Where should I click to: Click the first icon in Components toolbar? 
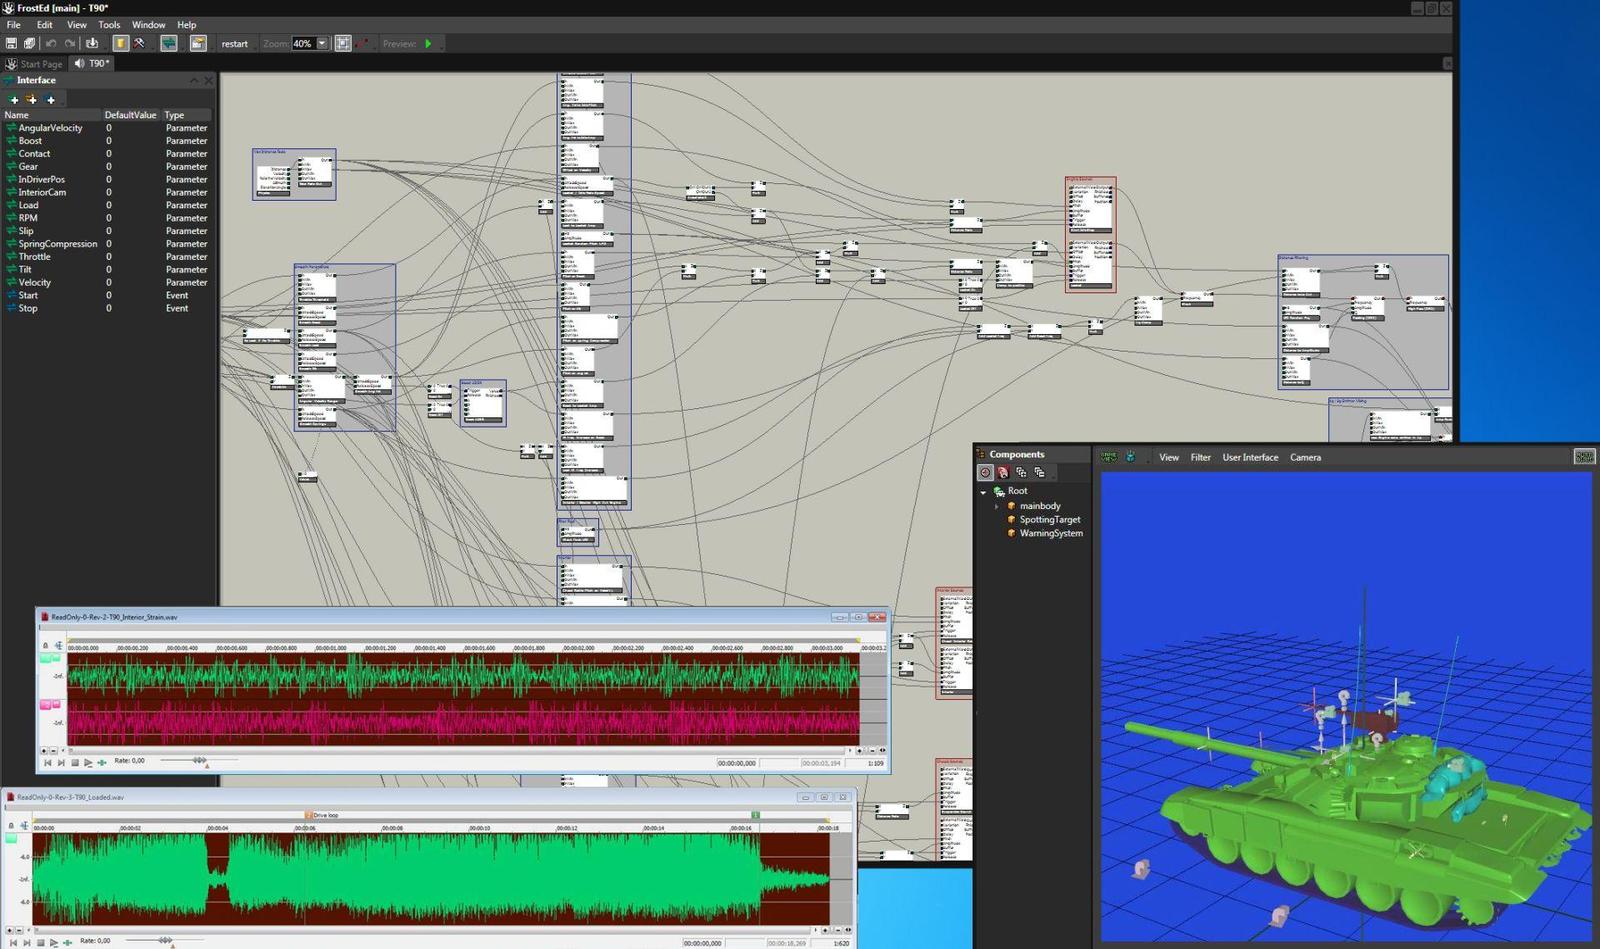985,472
